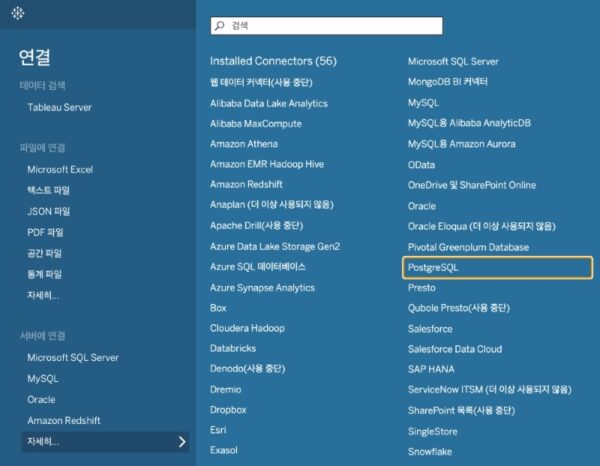Focus the connector search field
The image size is (600, 466).
326,26
